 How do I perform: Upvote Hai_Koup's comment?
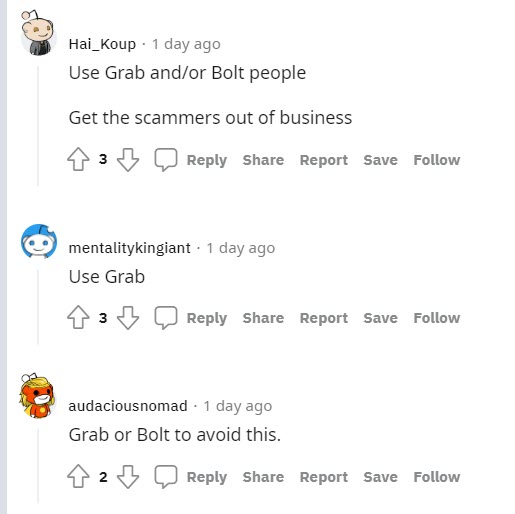[78, 159]
